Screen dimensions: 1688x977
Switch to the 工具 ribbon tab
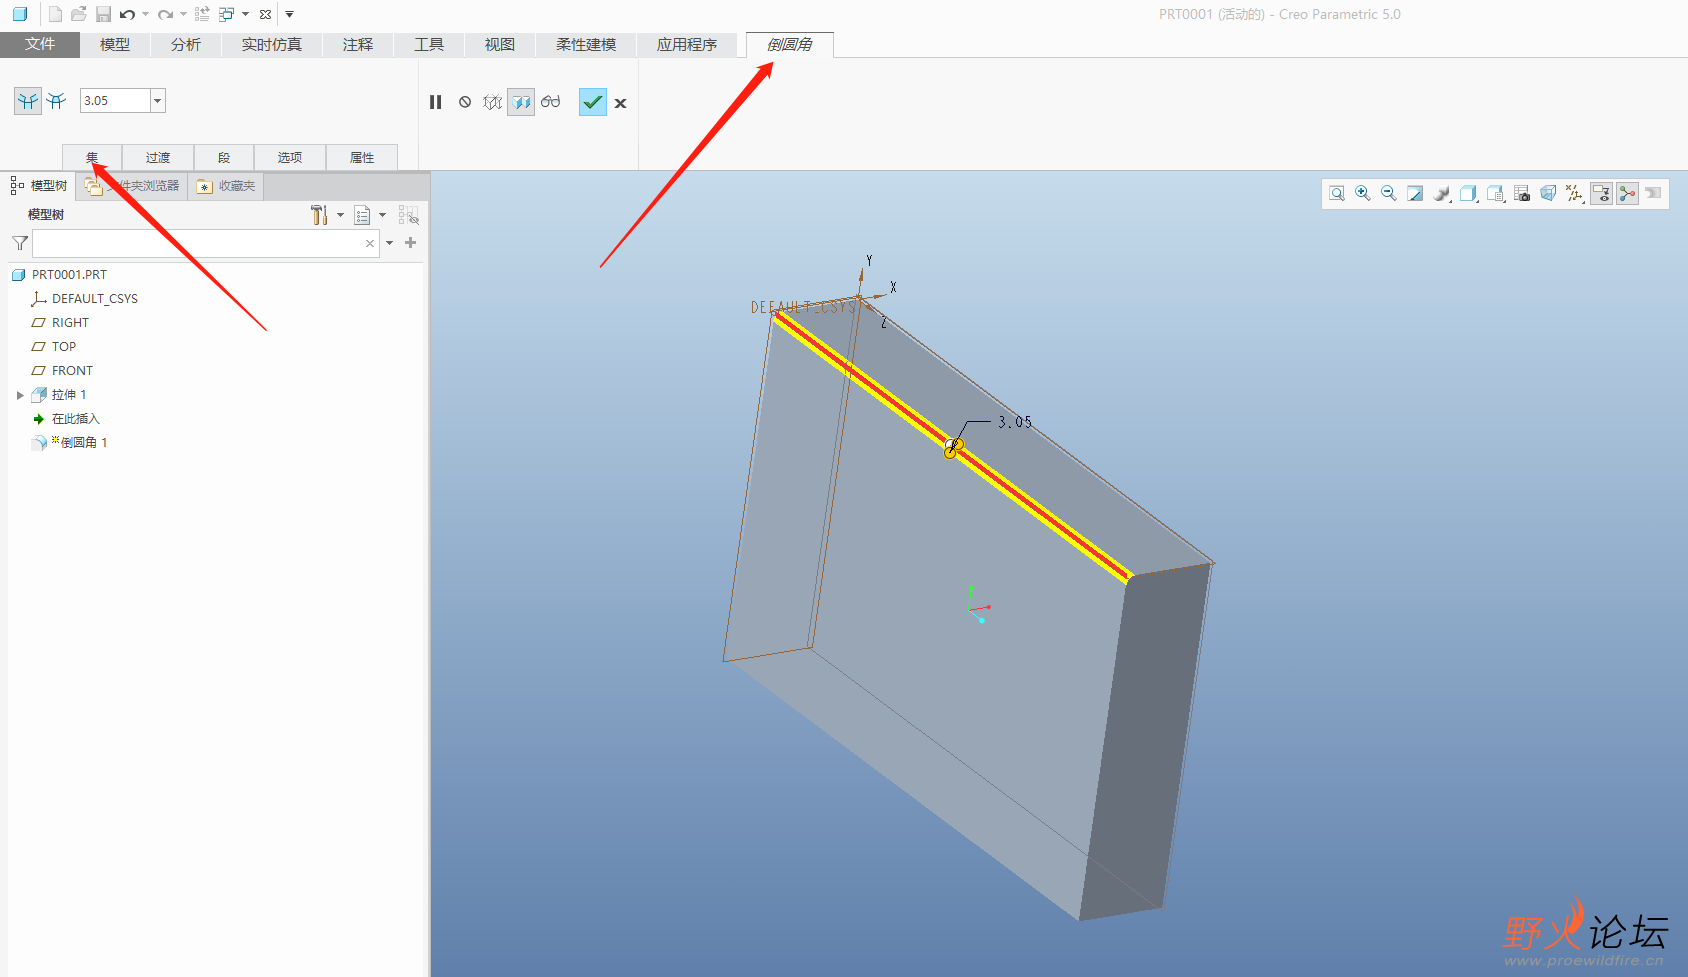pyautogui.click(x=429, y=45)
